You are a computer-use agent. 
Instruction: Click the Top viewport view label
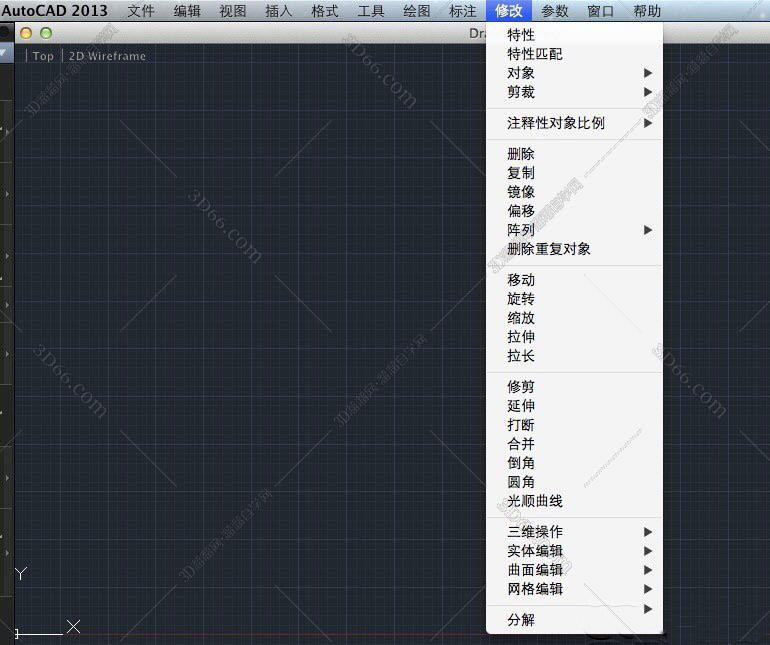(43, 56)
